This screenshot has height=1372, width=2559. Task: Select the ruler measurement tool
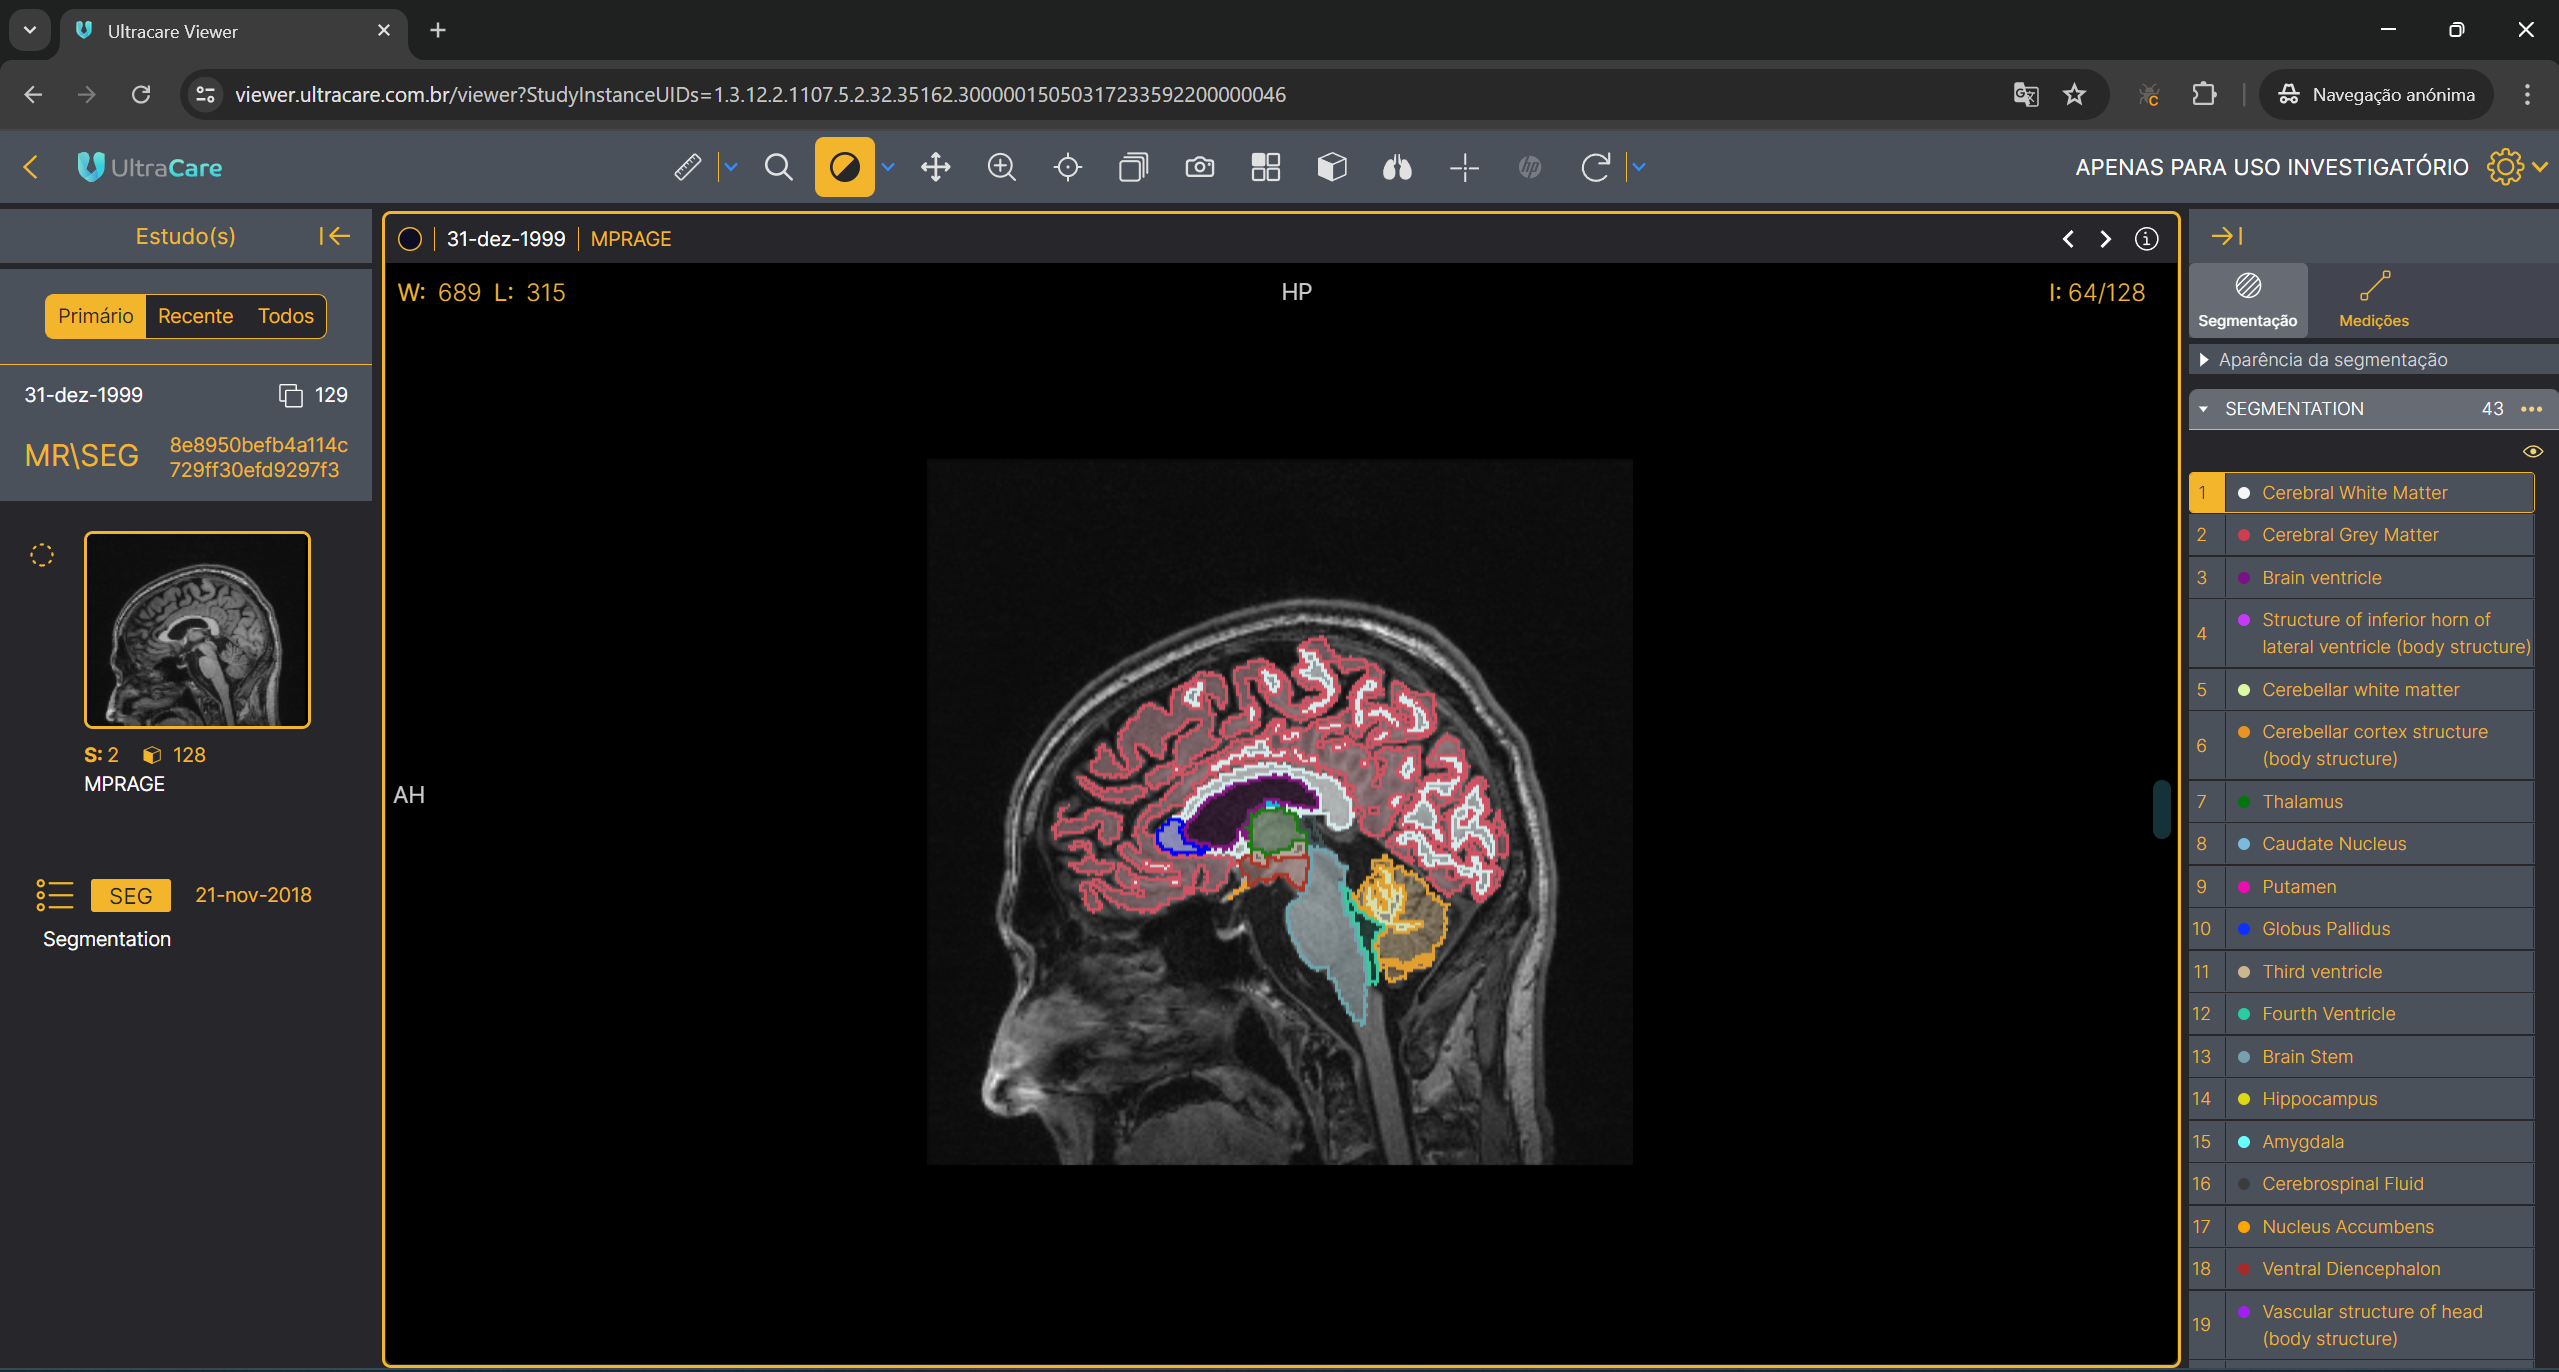(687, 167)
